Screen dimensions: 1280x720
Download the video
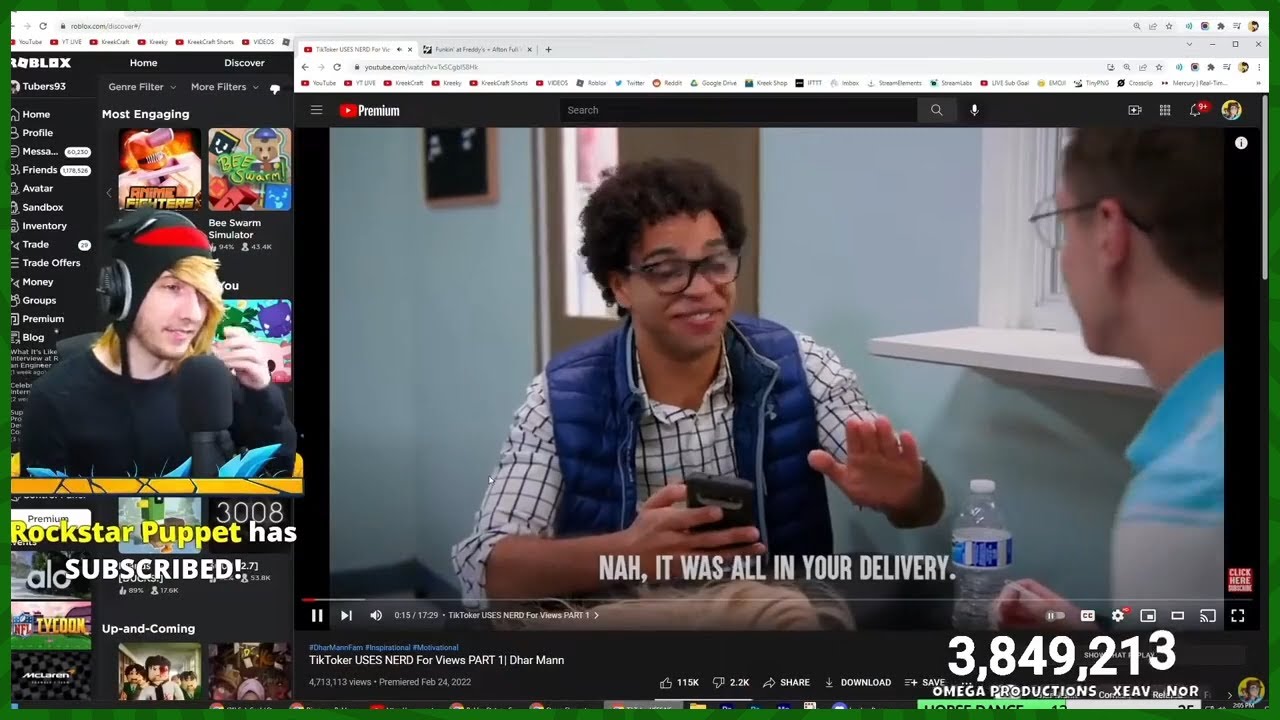click(857, 683)
